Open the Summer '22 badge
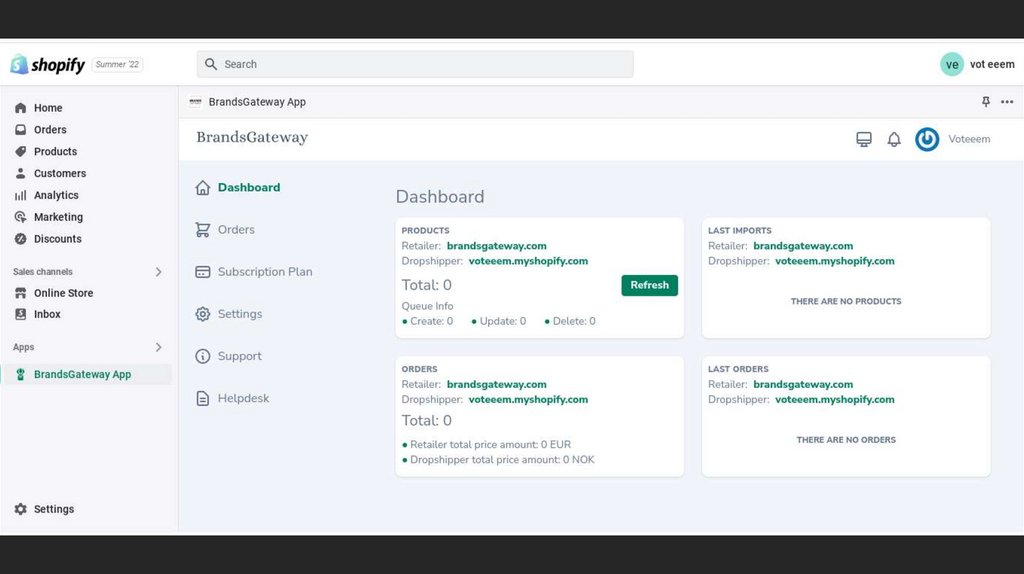Image resolution: width=1024 pixels, height=574 pixels. point(118,64)
